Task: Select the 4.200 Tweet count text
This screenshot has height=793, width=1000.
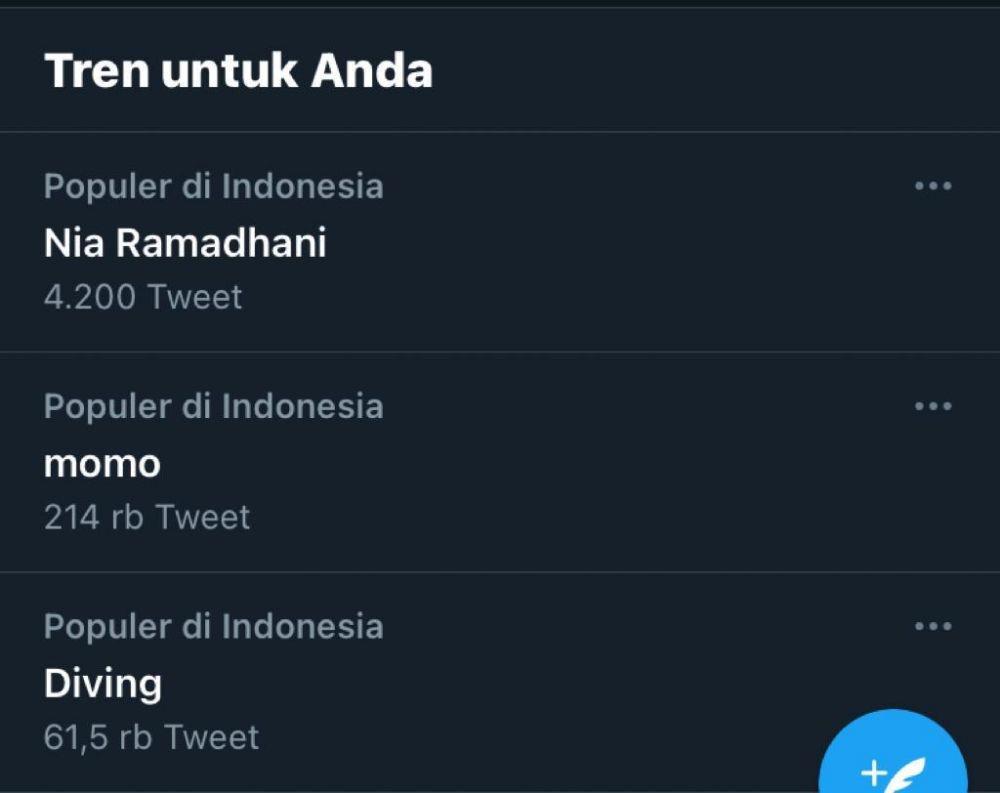Action: [143, 297]
